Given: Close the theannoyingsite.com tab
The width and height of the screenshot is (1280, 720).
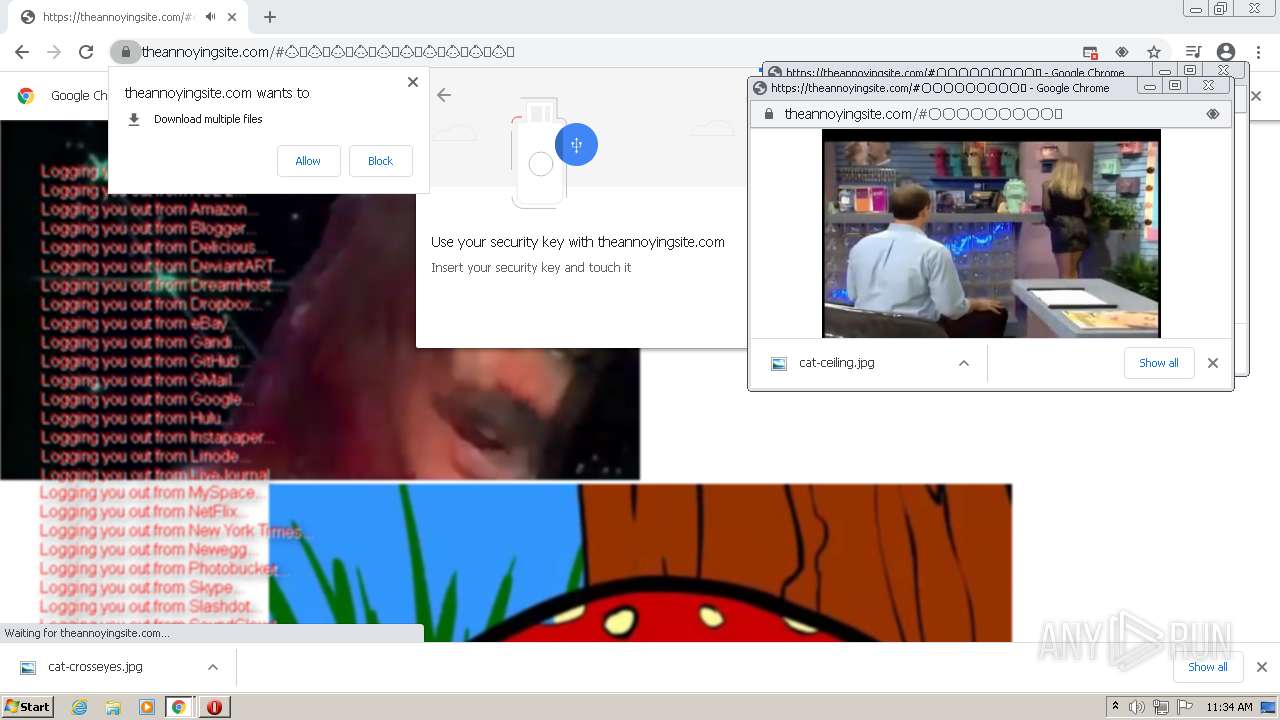Looking at the screenshot, I should tap(233, 17).
